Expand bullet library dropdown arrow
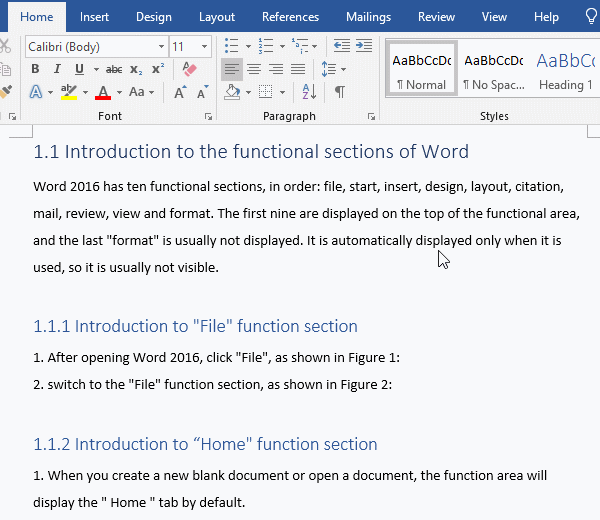This screenshot has width=600, height=520. click(x=248, y=47)
